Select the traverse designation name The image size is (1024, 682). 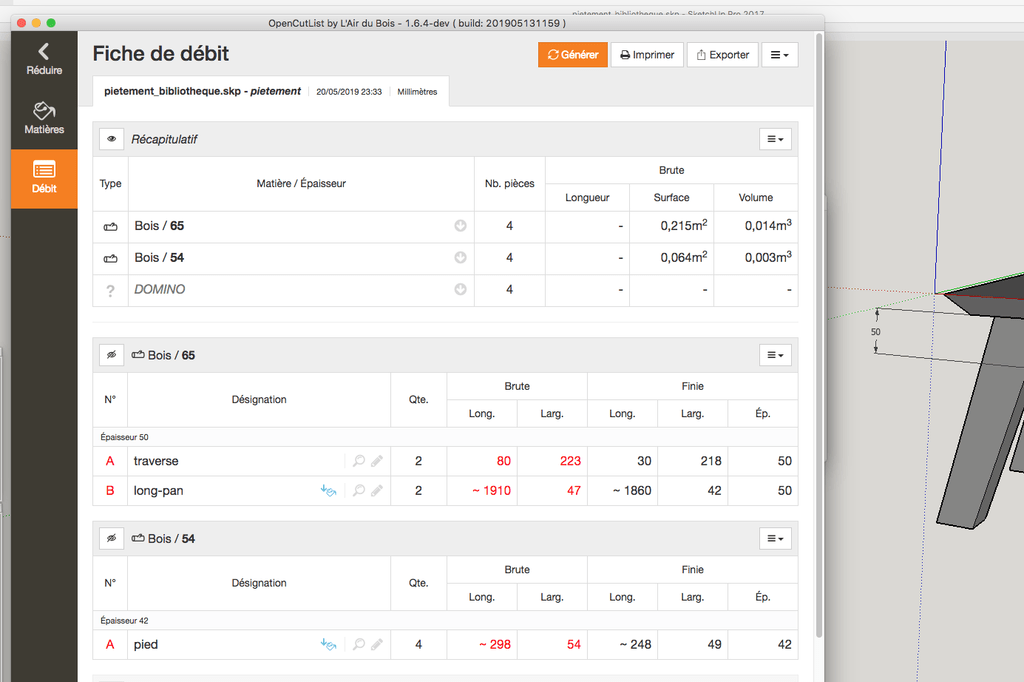pyautogui.click(x=156, y=461)
